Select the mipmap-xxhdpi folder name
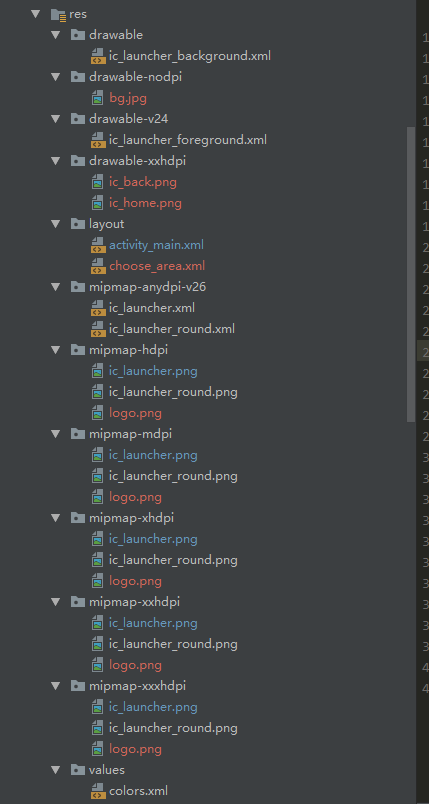The width and height of the screenshot is (429, 804). click(x=134, y=602)
